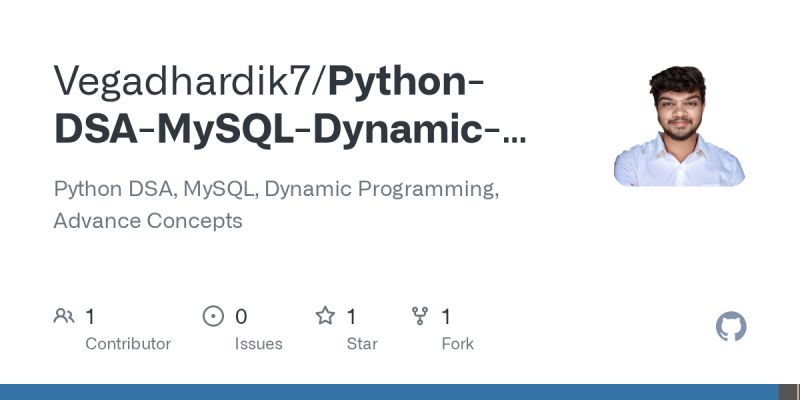This screenshot has width=800, height=400.
Task: Click the fork branch icon
Action: (420, 316)
